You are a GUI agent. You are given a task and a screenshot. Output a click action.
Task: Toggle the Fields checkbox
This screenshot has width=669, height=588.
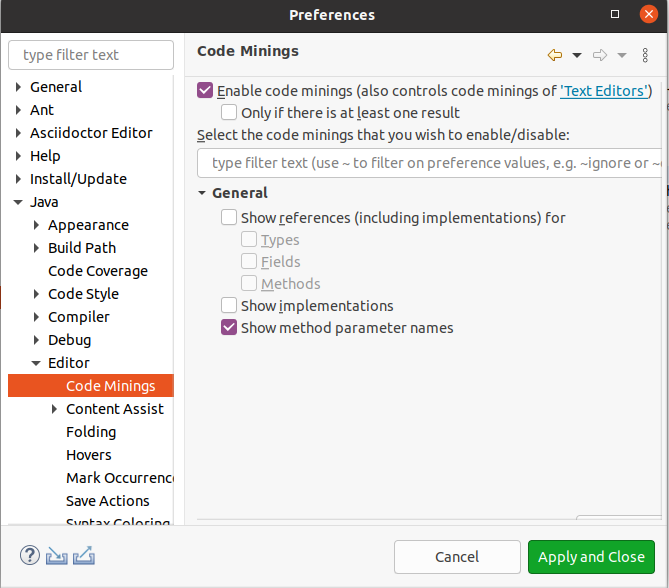click(249, 261)
